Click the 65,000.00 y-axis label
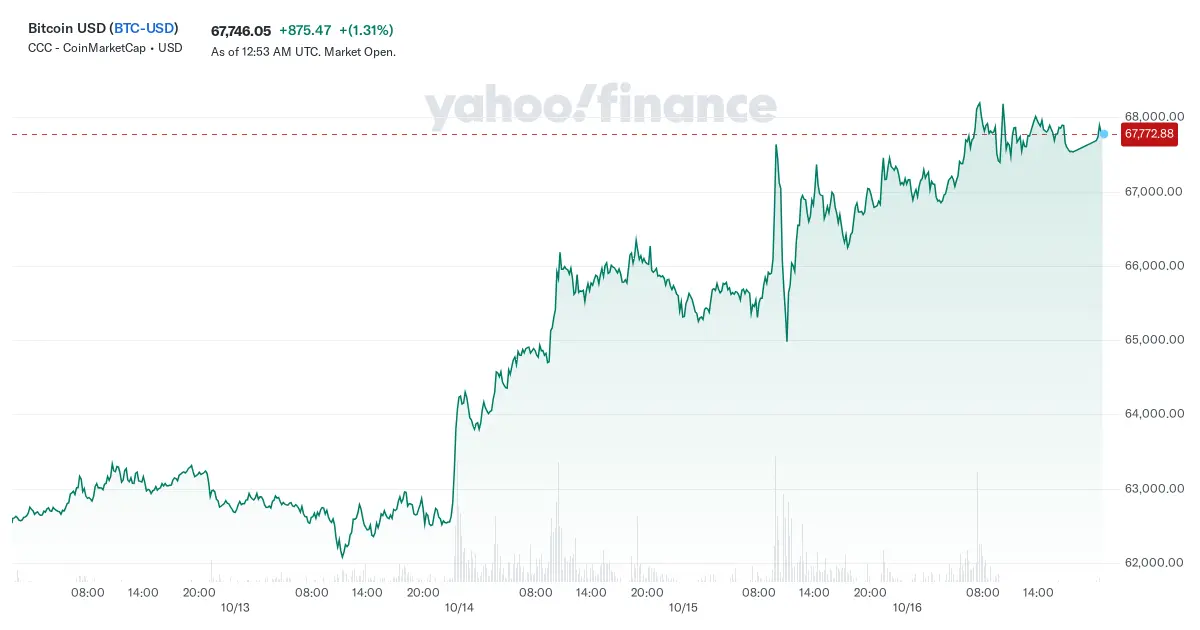This screenshot has height=630, width=1200. click(1155, 340)
